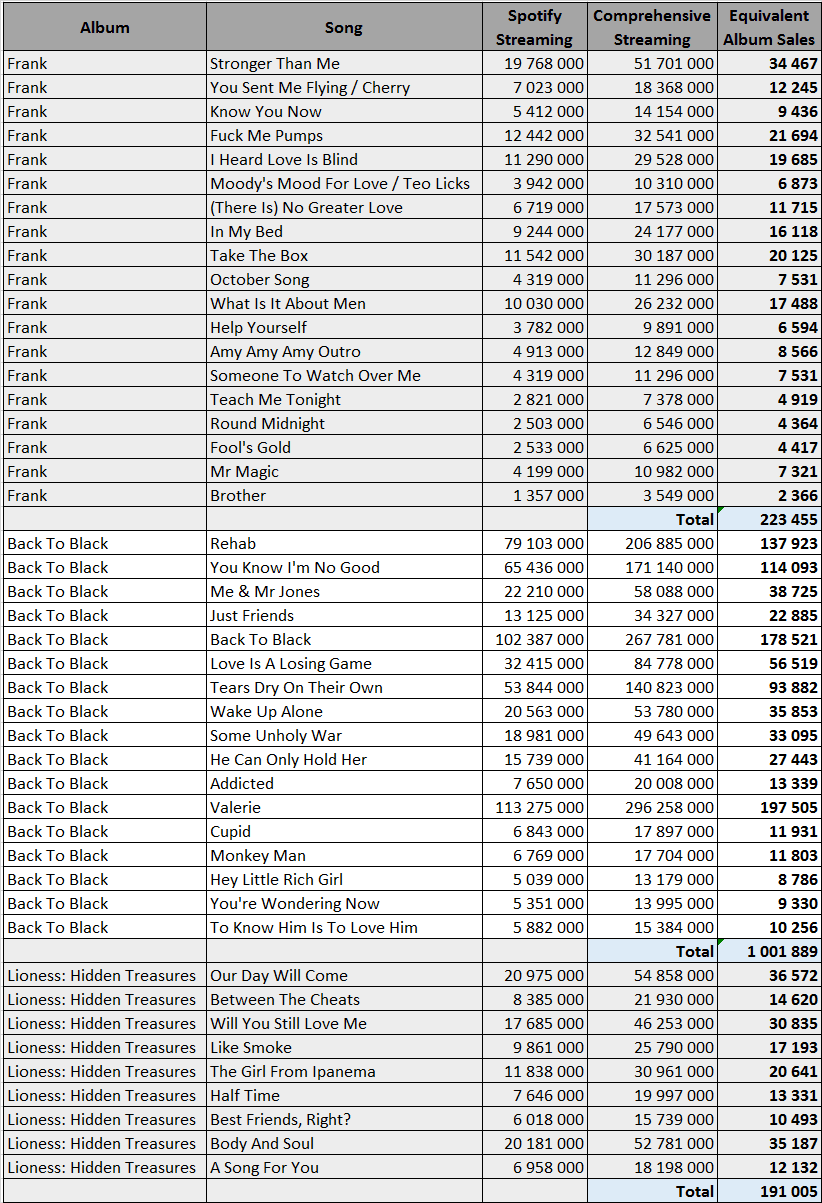The height and width of the screenshot is (1203, 822).
Task: Select the Wake Up Alone cell
Action: pos(344,711)
